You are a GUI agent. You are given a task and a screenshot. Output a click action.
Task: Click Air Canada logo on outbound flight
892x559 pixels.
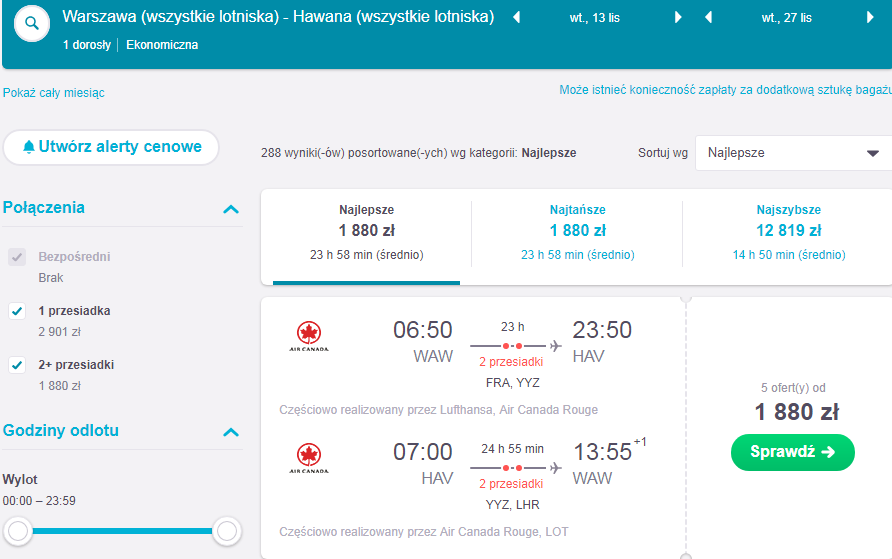pyautogui.click(x=309, y=336)
